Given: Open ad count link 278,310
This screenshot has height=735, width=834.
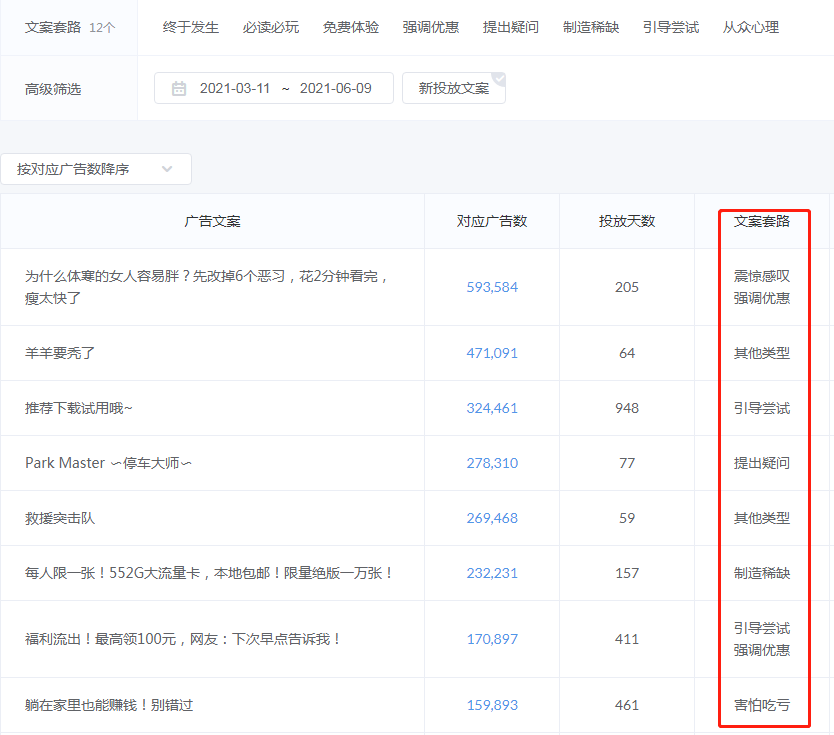Looking at the screenshot, I should click(492, 463).
